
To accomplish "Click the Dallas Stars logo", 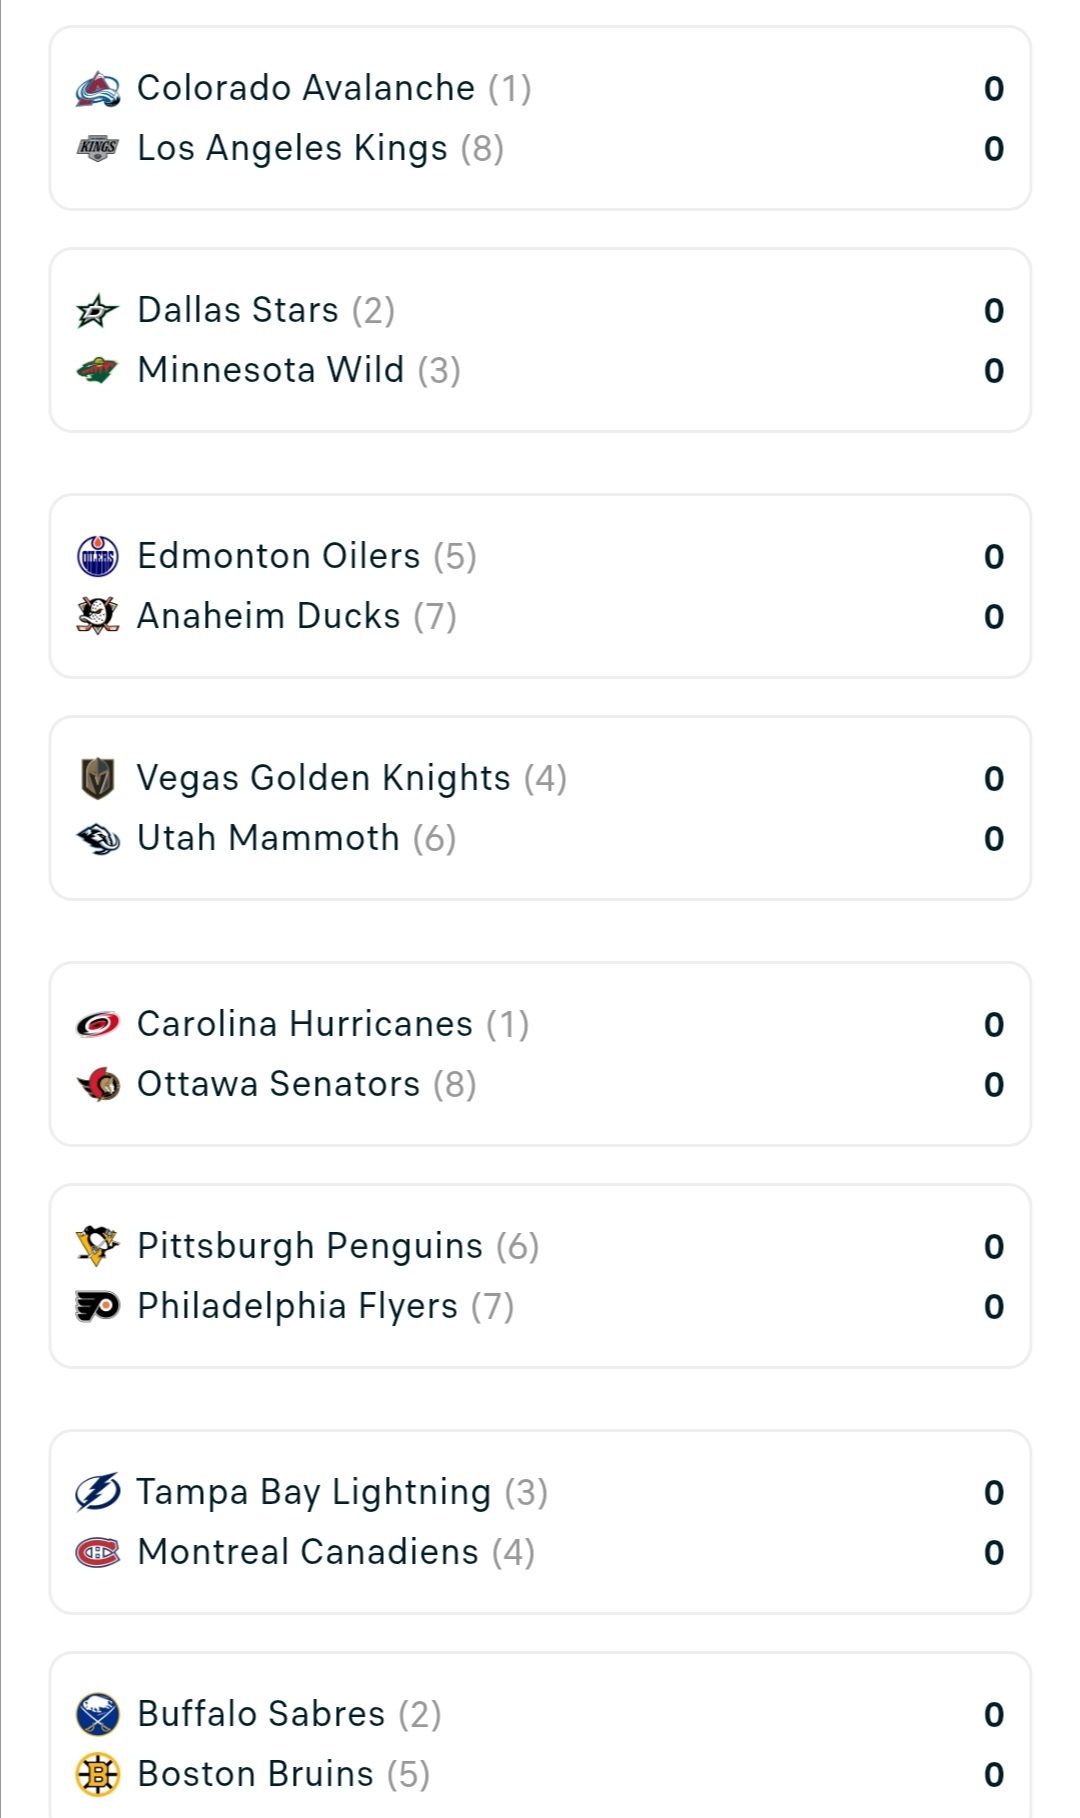I will pos(98,311).
